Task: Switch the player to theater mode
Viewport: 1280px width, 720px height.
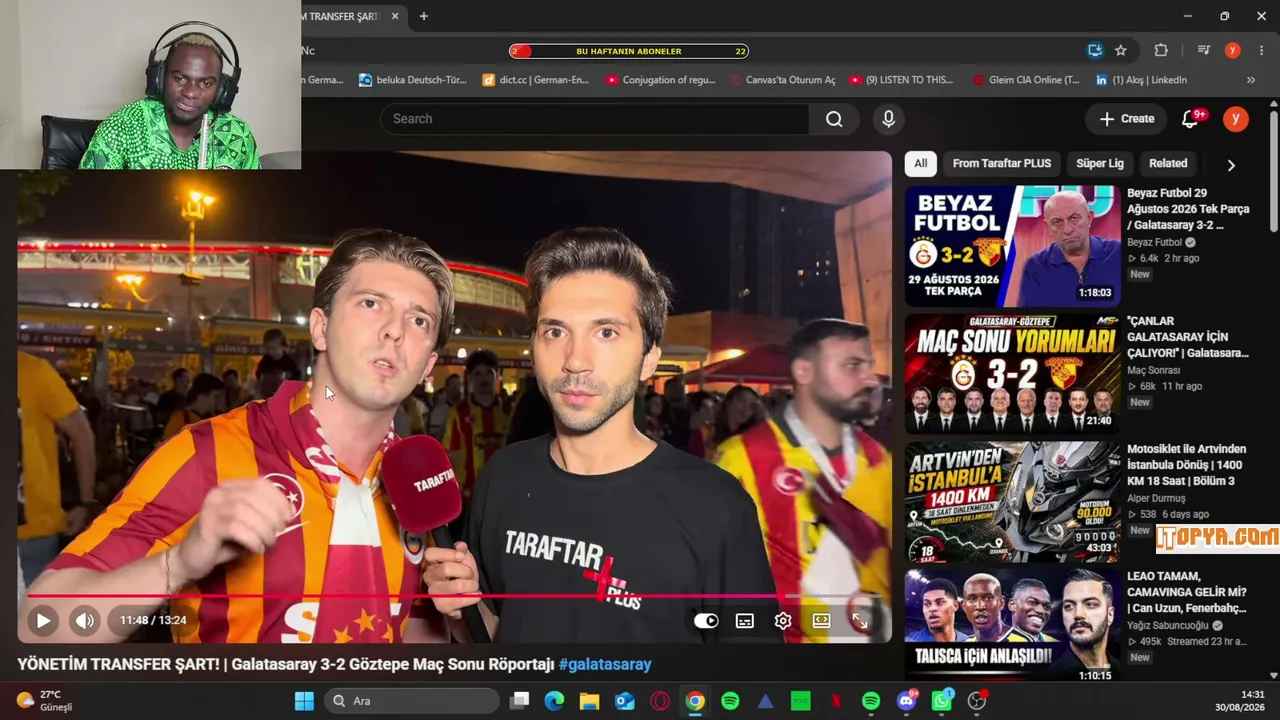Action: click(821, 621)
